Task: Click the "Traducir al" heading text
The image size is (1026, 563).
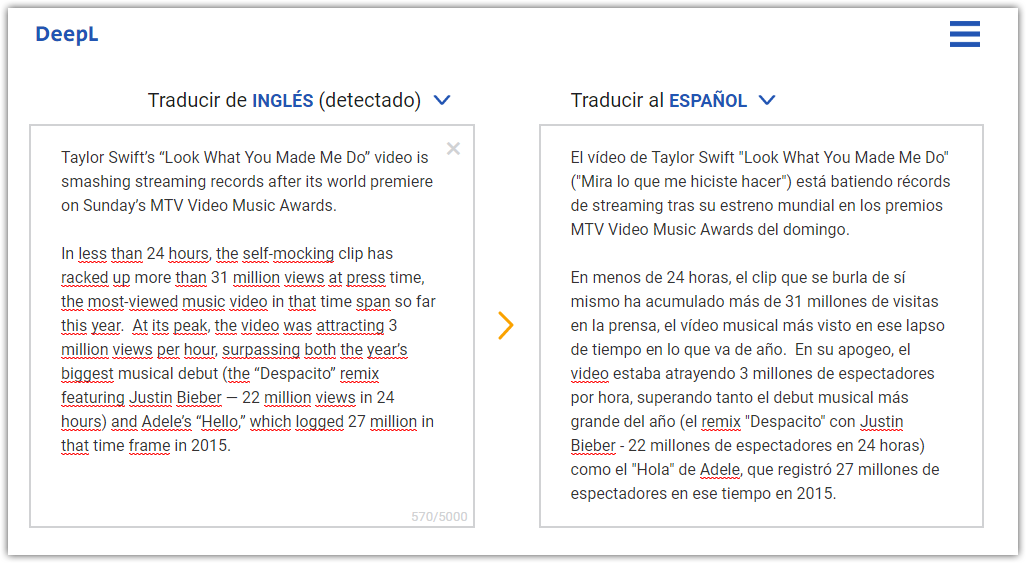Action: 617,101
